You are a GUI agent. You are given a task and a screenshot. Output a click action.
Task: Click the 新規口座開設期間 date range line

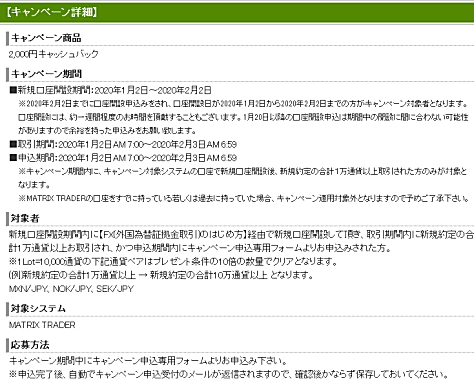[x=114, y=90]
